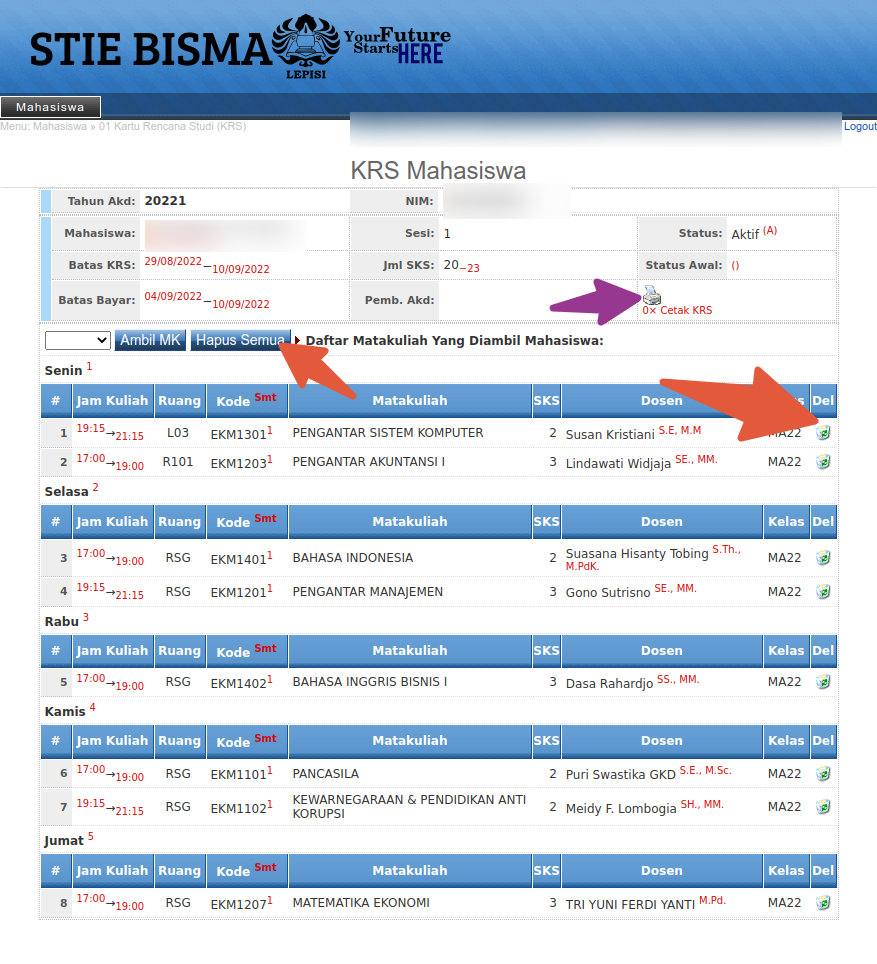Click the Logout link
Screen dimensions: 877x964
point(860,126)
